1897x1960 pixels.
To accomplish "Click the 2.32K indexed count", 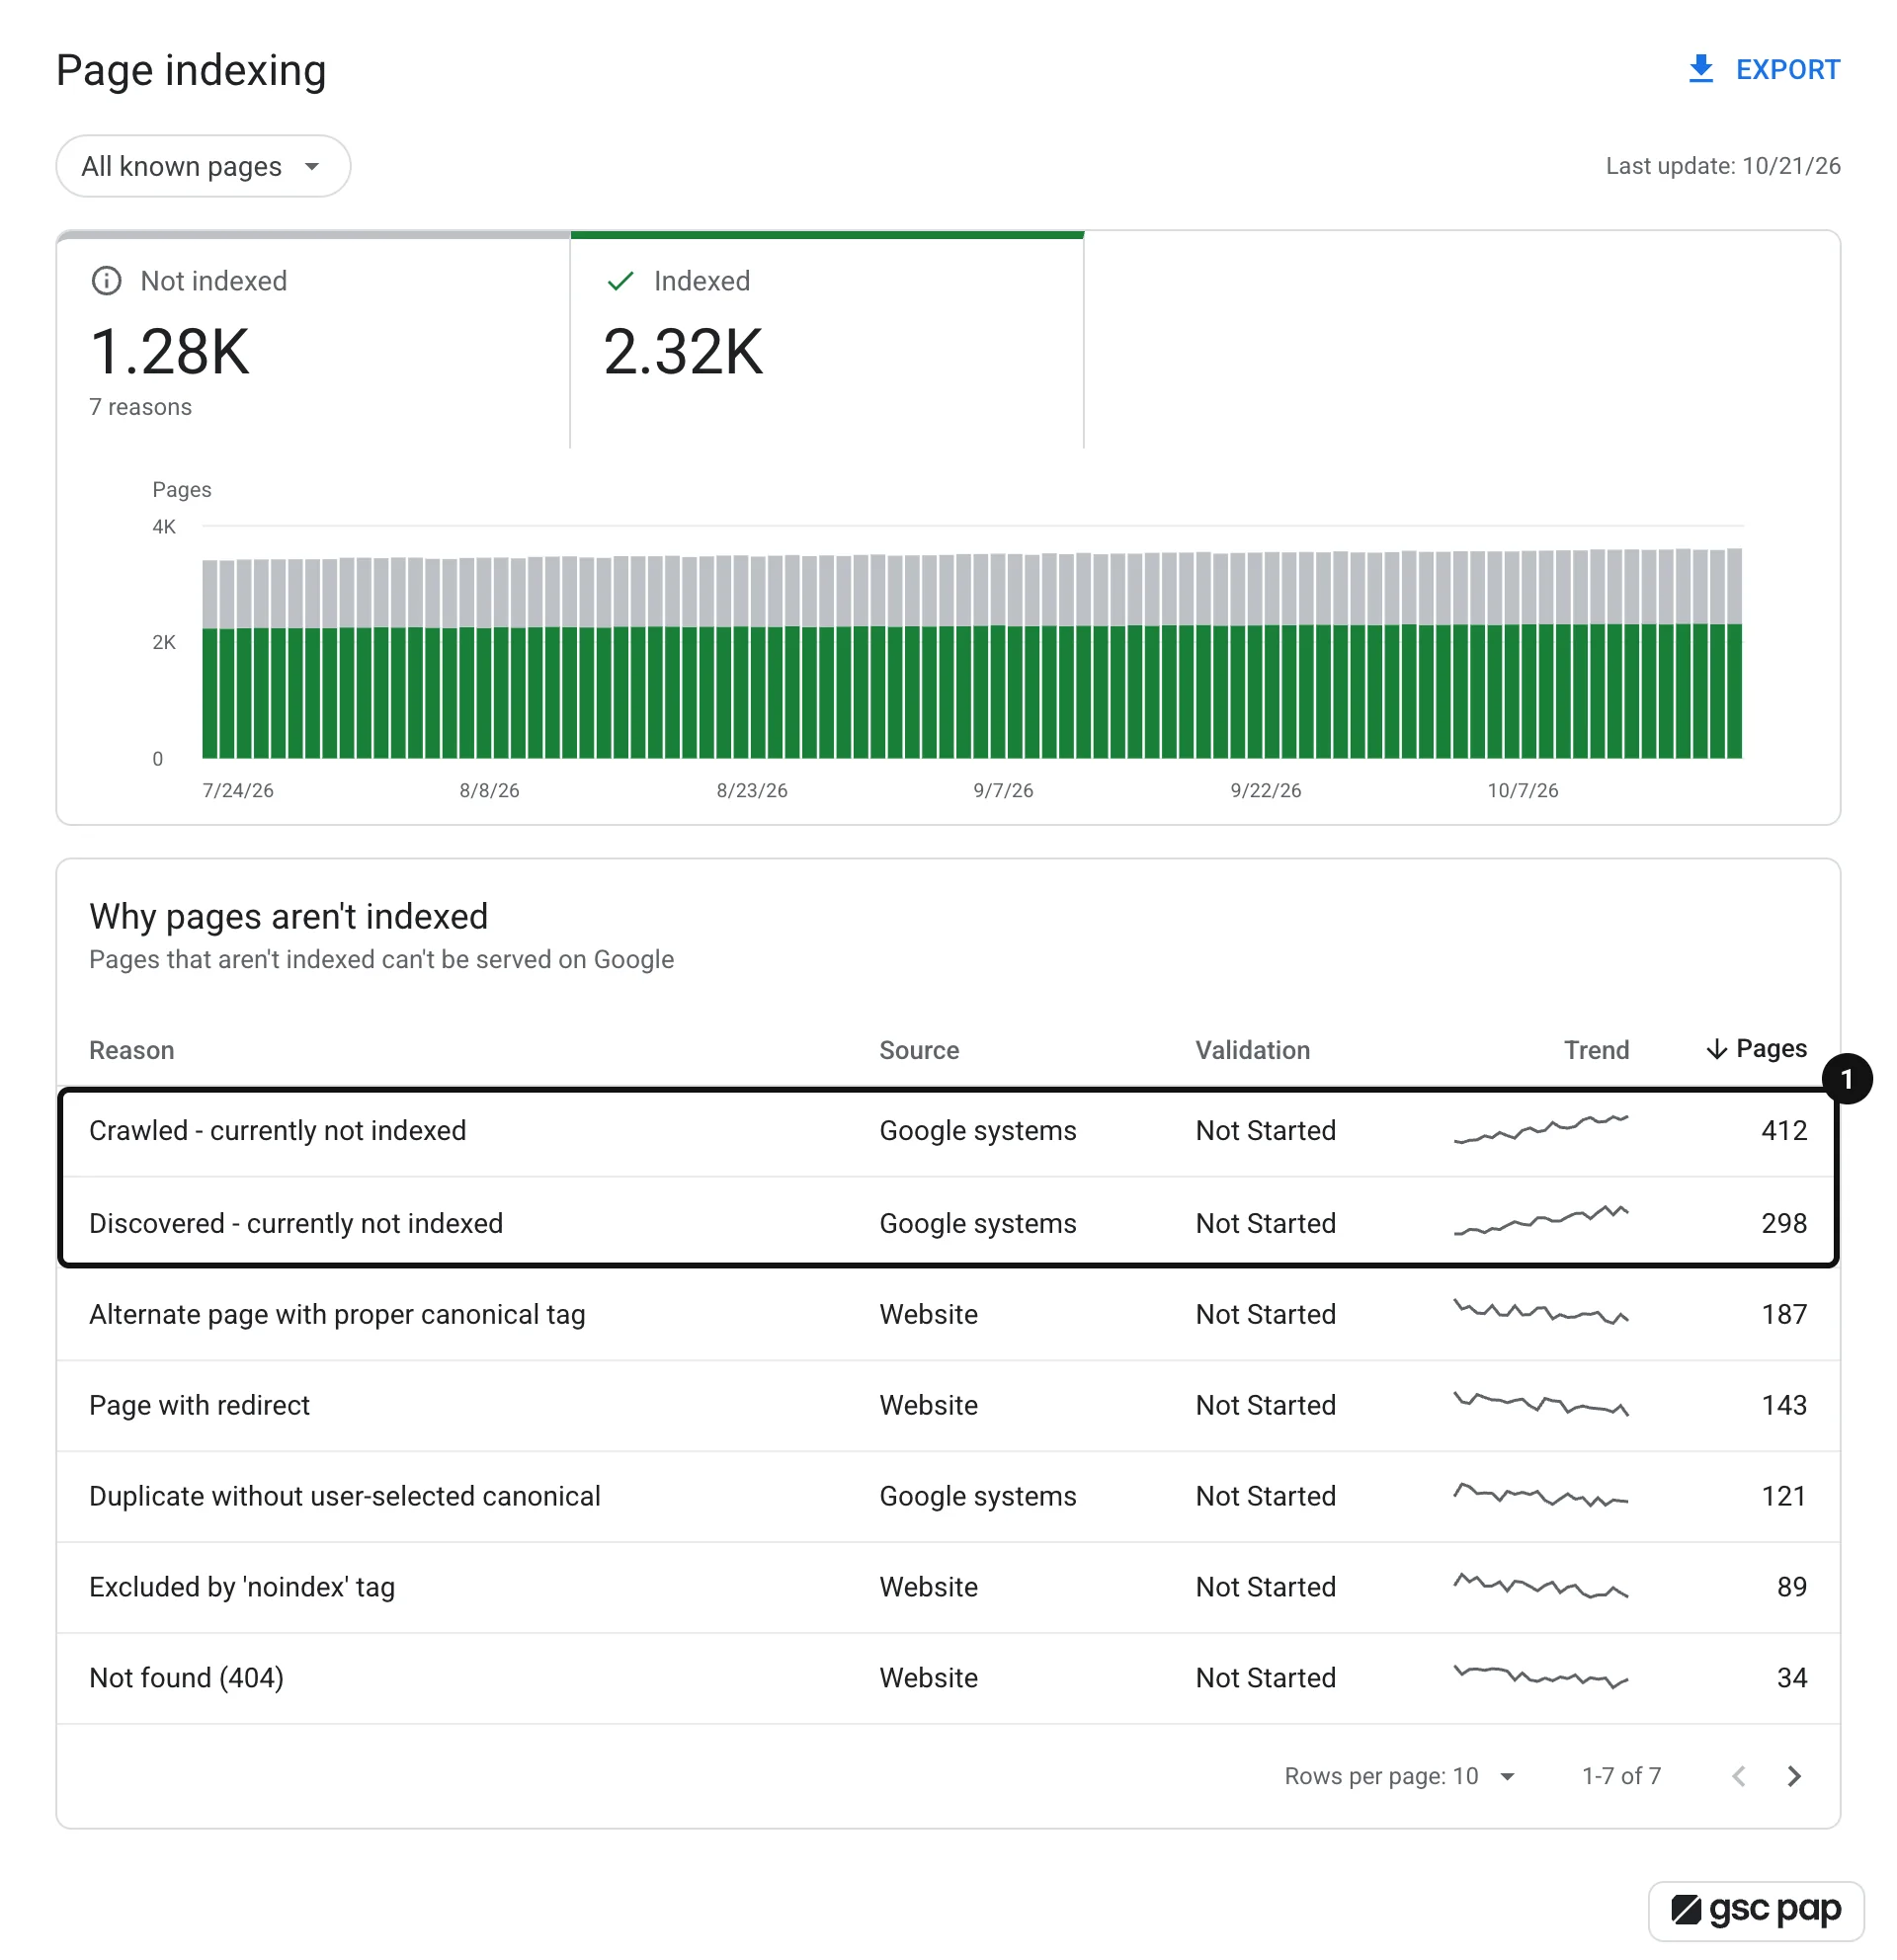I will 683,352.
